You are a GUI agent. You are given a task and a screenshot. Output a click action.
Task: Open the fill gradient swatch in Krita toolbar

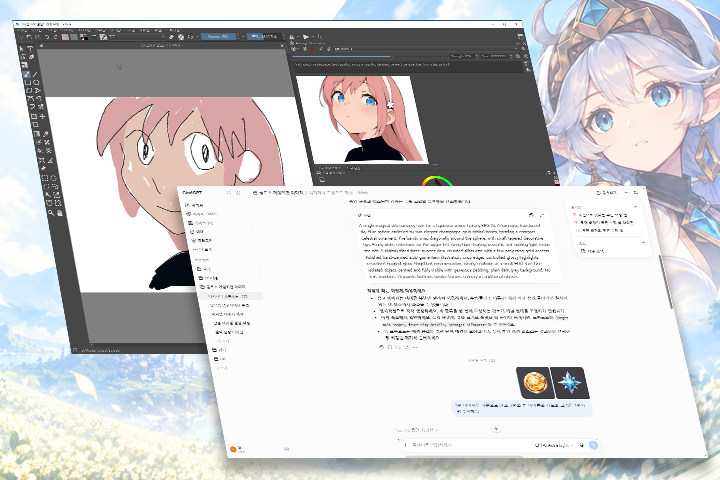pos(65,37)
